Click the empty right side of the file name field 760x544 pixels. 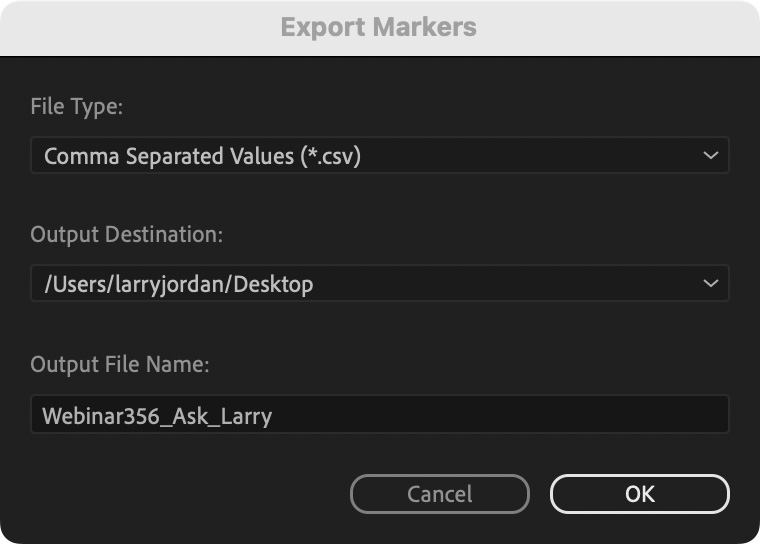550,415
